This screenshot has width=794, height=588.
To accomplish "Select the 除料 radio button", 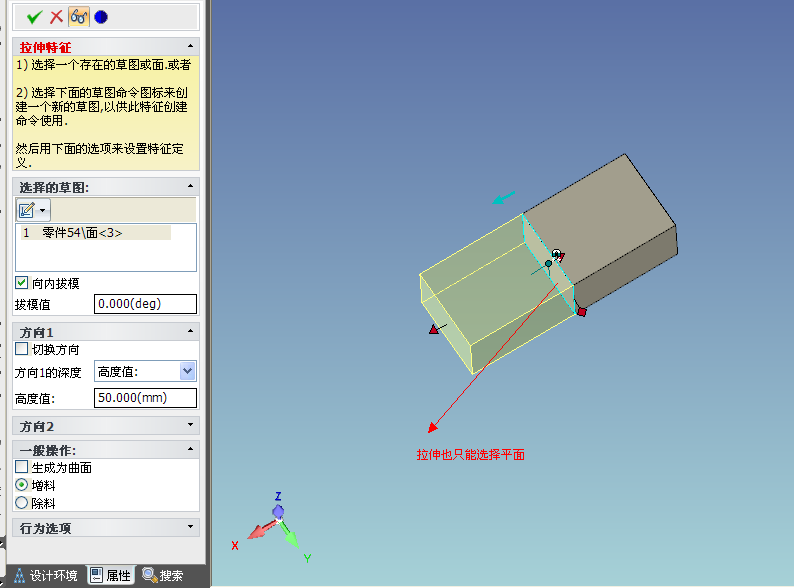I will tap(22, 503).
